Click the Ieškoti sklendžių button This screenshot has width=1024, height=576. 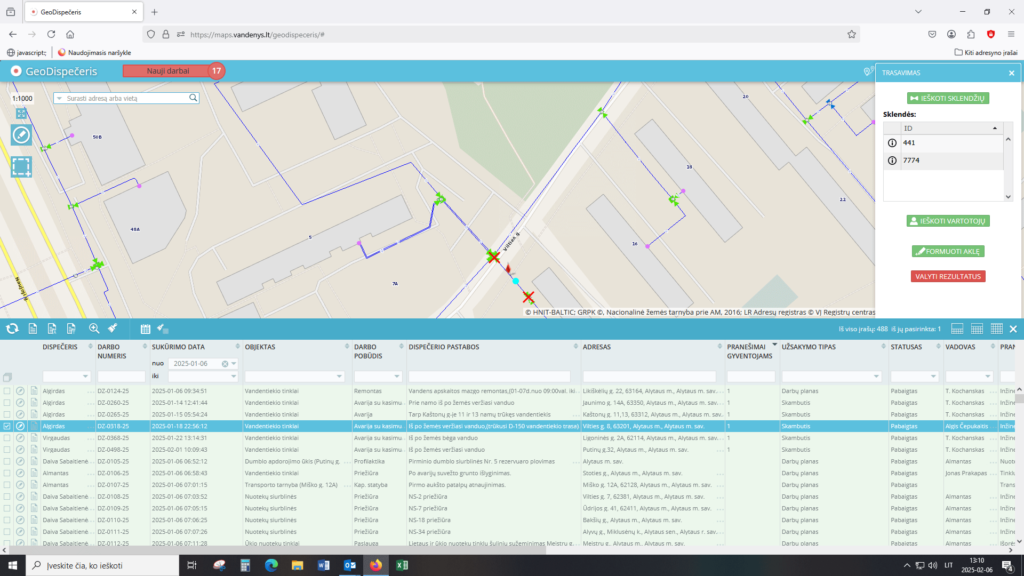(x=947, y=98)
